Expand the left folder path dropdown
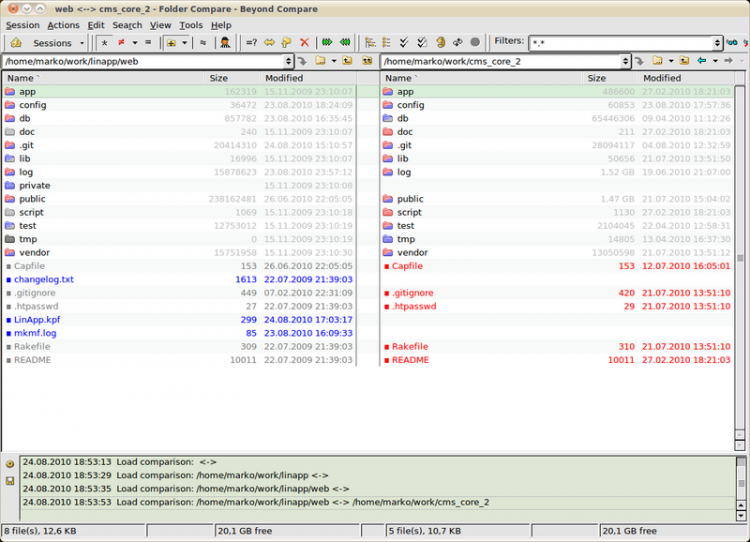750x542 pixels. tap(288, 61)
